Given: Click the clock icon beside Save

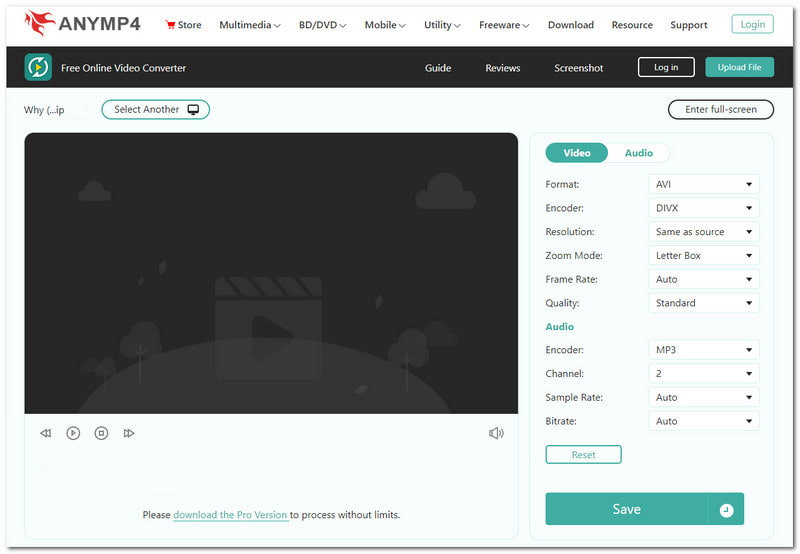Looking at the screenshot, I should coord(726,510).
